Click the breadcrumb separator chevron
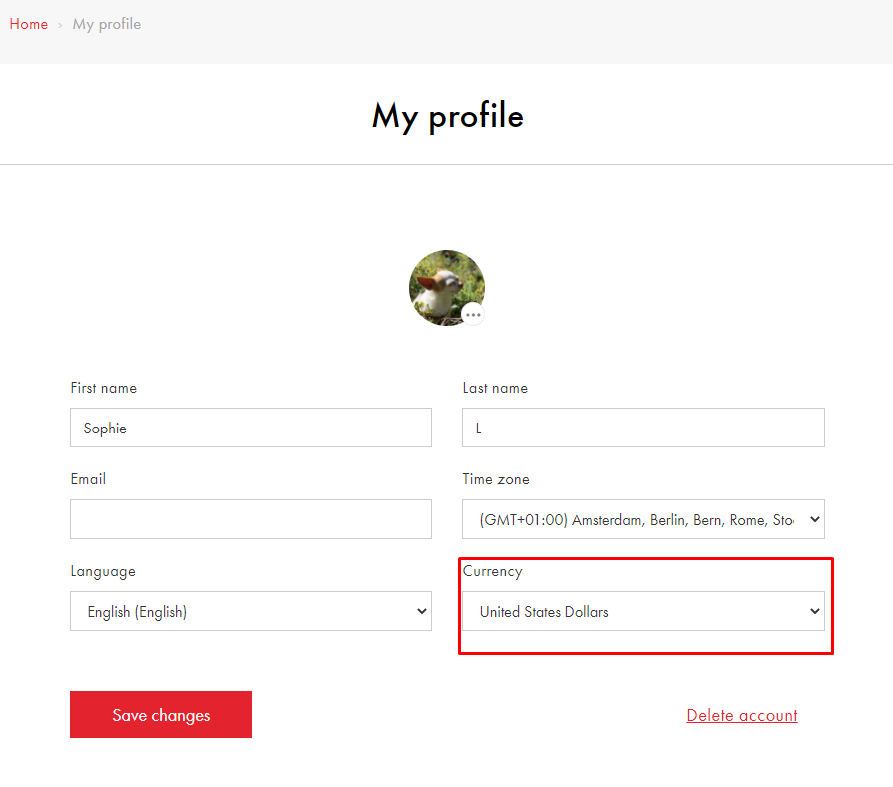The height and width of the screenshot is (787, 893). click(60, 25)
